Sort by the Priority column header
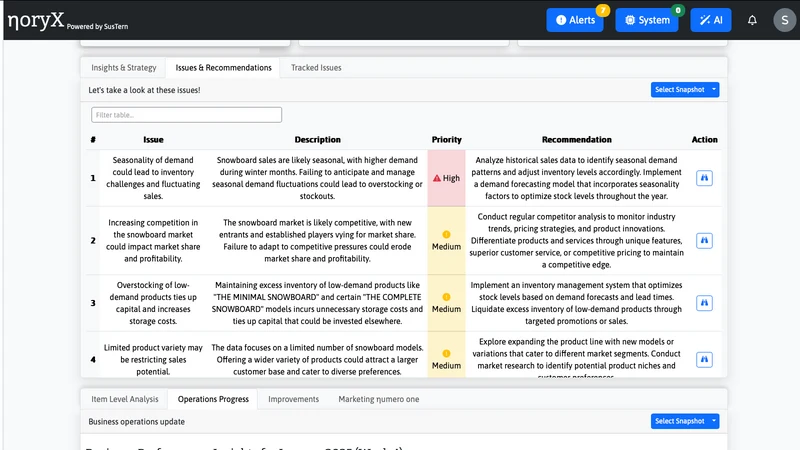This screenshot has height=450, width=800. point(446,140)
